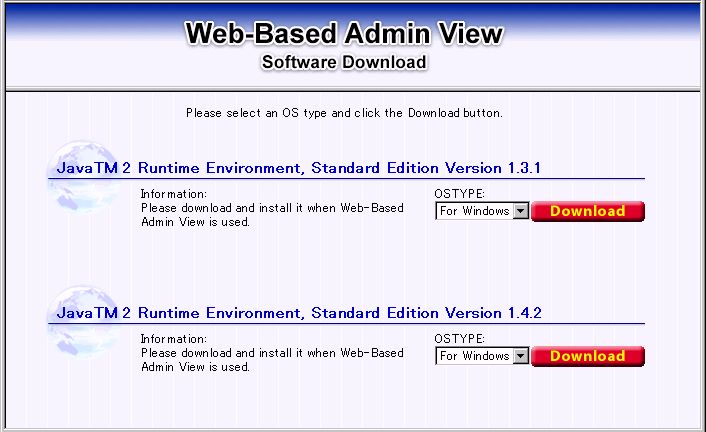Viewport: 706px width, 432px height.
Task: Click the OSTYPE label for Version 1.3.1
Action: [x=459, y=194]
